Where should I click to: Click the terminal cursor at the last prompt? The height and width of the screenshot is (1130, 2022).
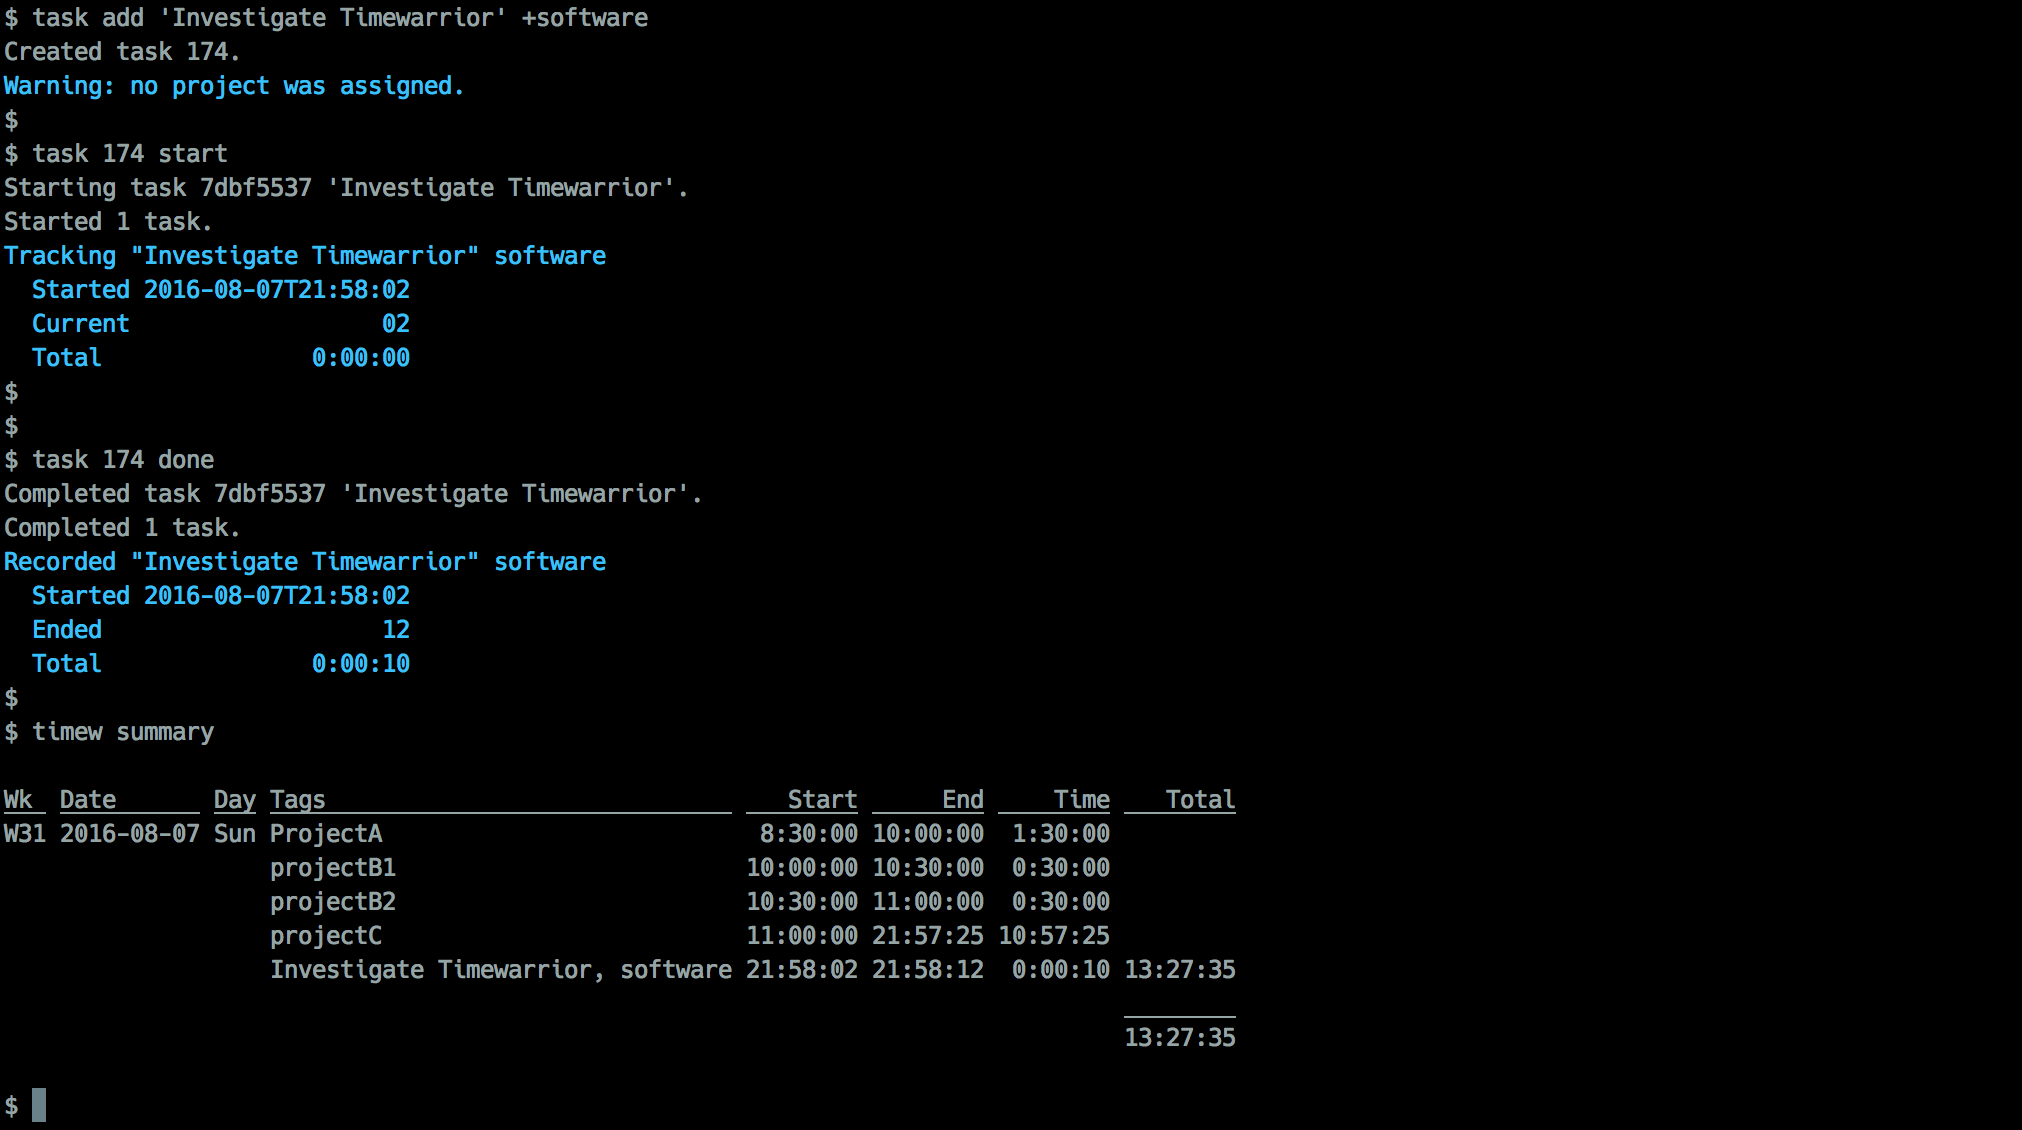[39, 1105]
